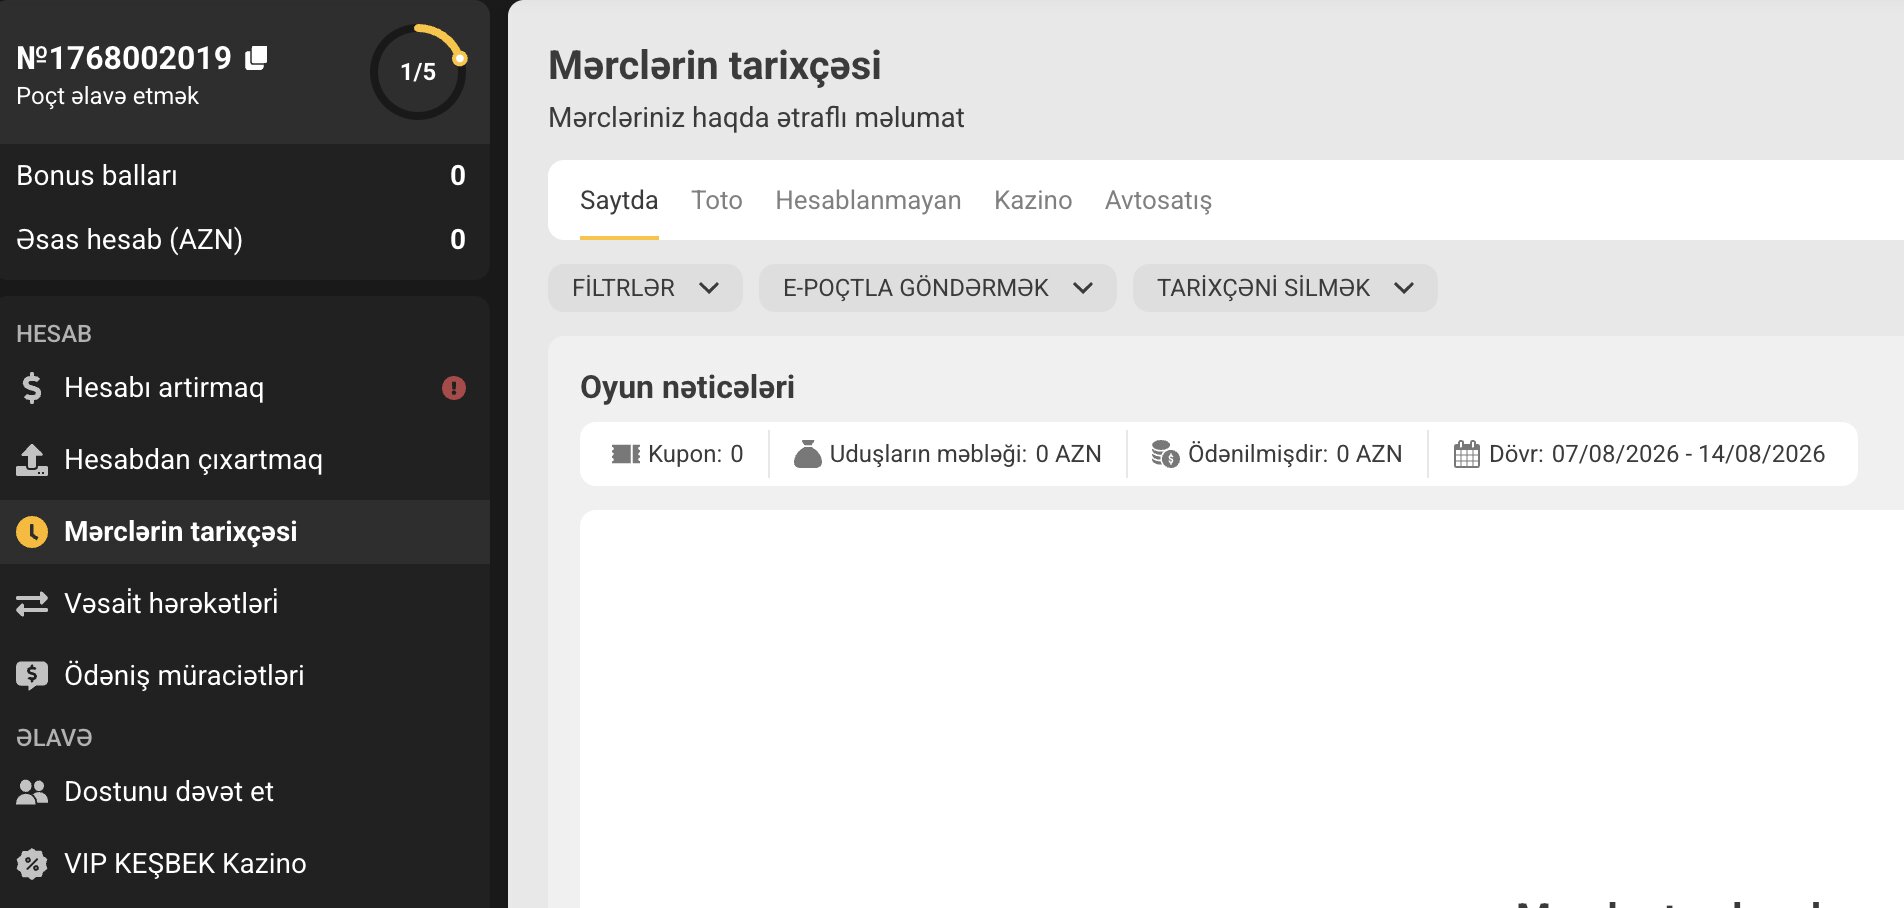This screenshot has width=1904, height=908.
Task: Go to Hesabdan çıxartmaq
Action: (x=245, y=460)
